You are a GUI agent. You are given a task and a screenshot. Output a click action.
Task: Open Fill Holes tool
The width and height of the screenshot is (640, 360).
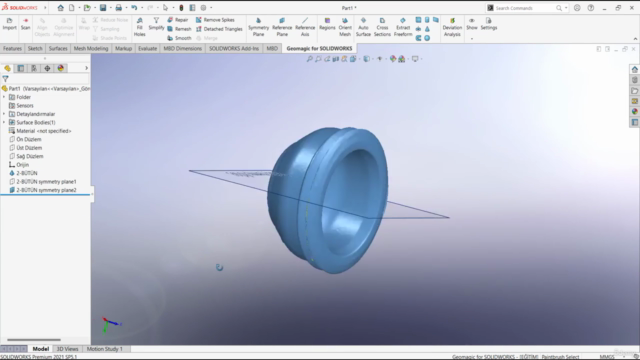point(140,27)
